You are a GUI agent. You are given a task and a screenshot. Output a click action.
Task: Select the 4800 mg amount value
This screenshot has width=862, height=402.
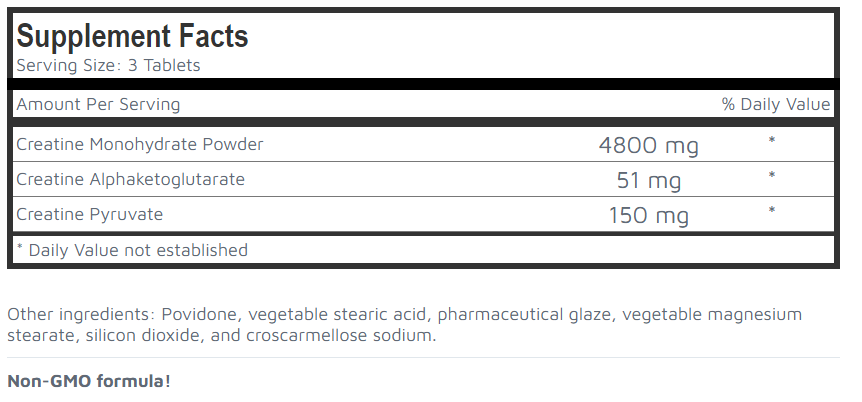click(648, 146)
